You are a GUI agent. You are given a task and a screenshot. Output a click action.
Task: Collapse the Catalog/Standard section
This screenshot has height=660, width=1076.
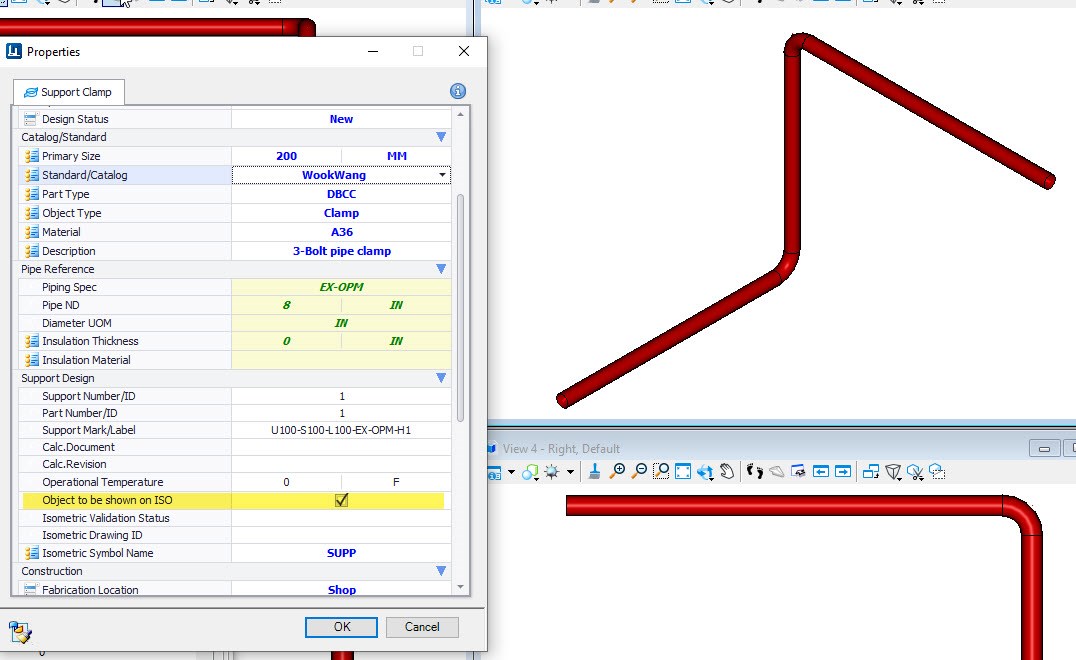(441, 137)
